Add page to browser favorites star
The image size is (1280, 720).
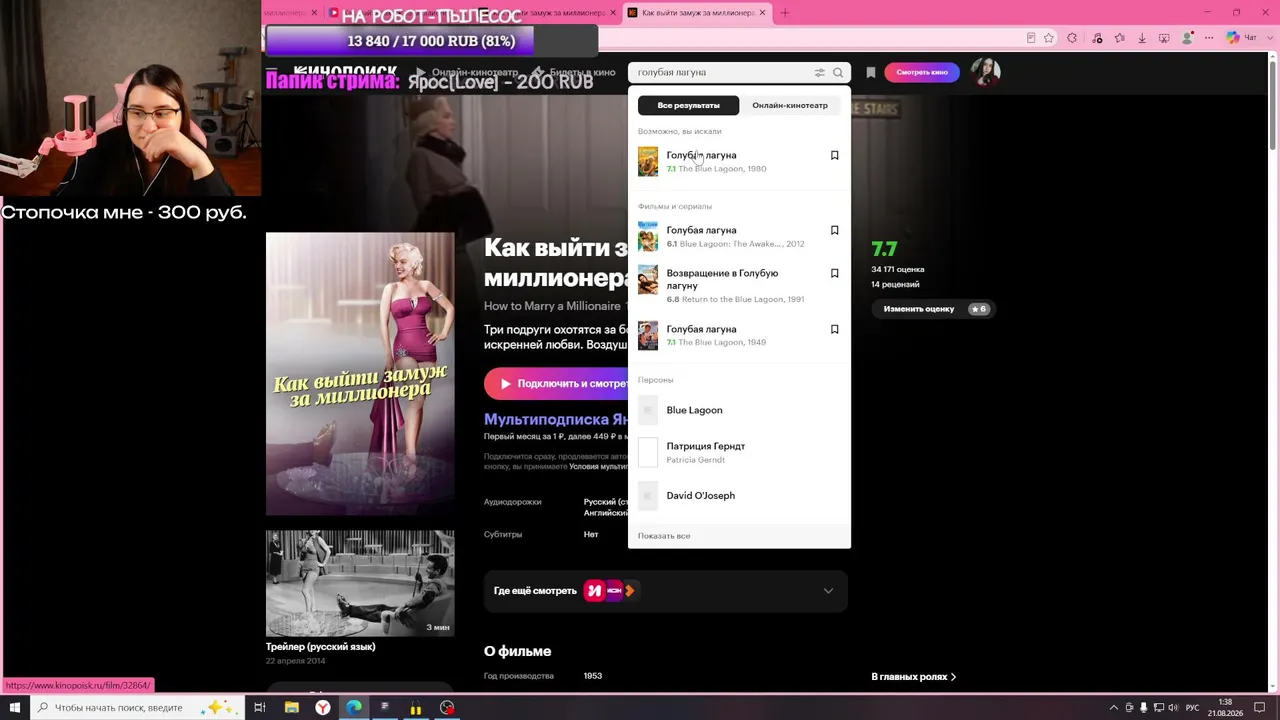(1049, 38)
